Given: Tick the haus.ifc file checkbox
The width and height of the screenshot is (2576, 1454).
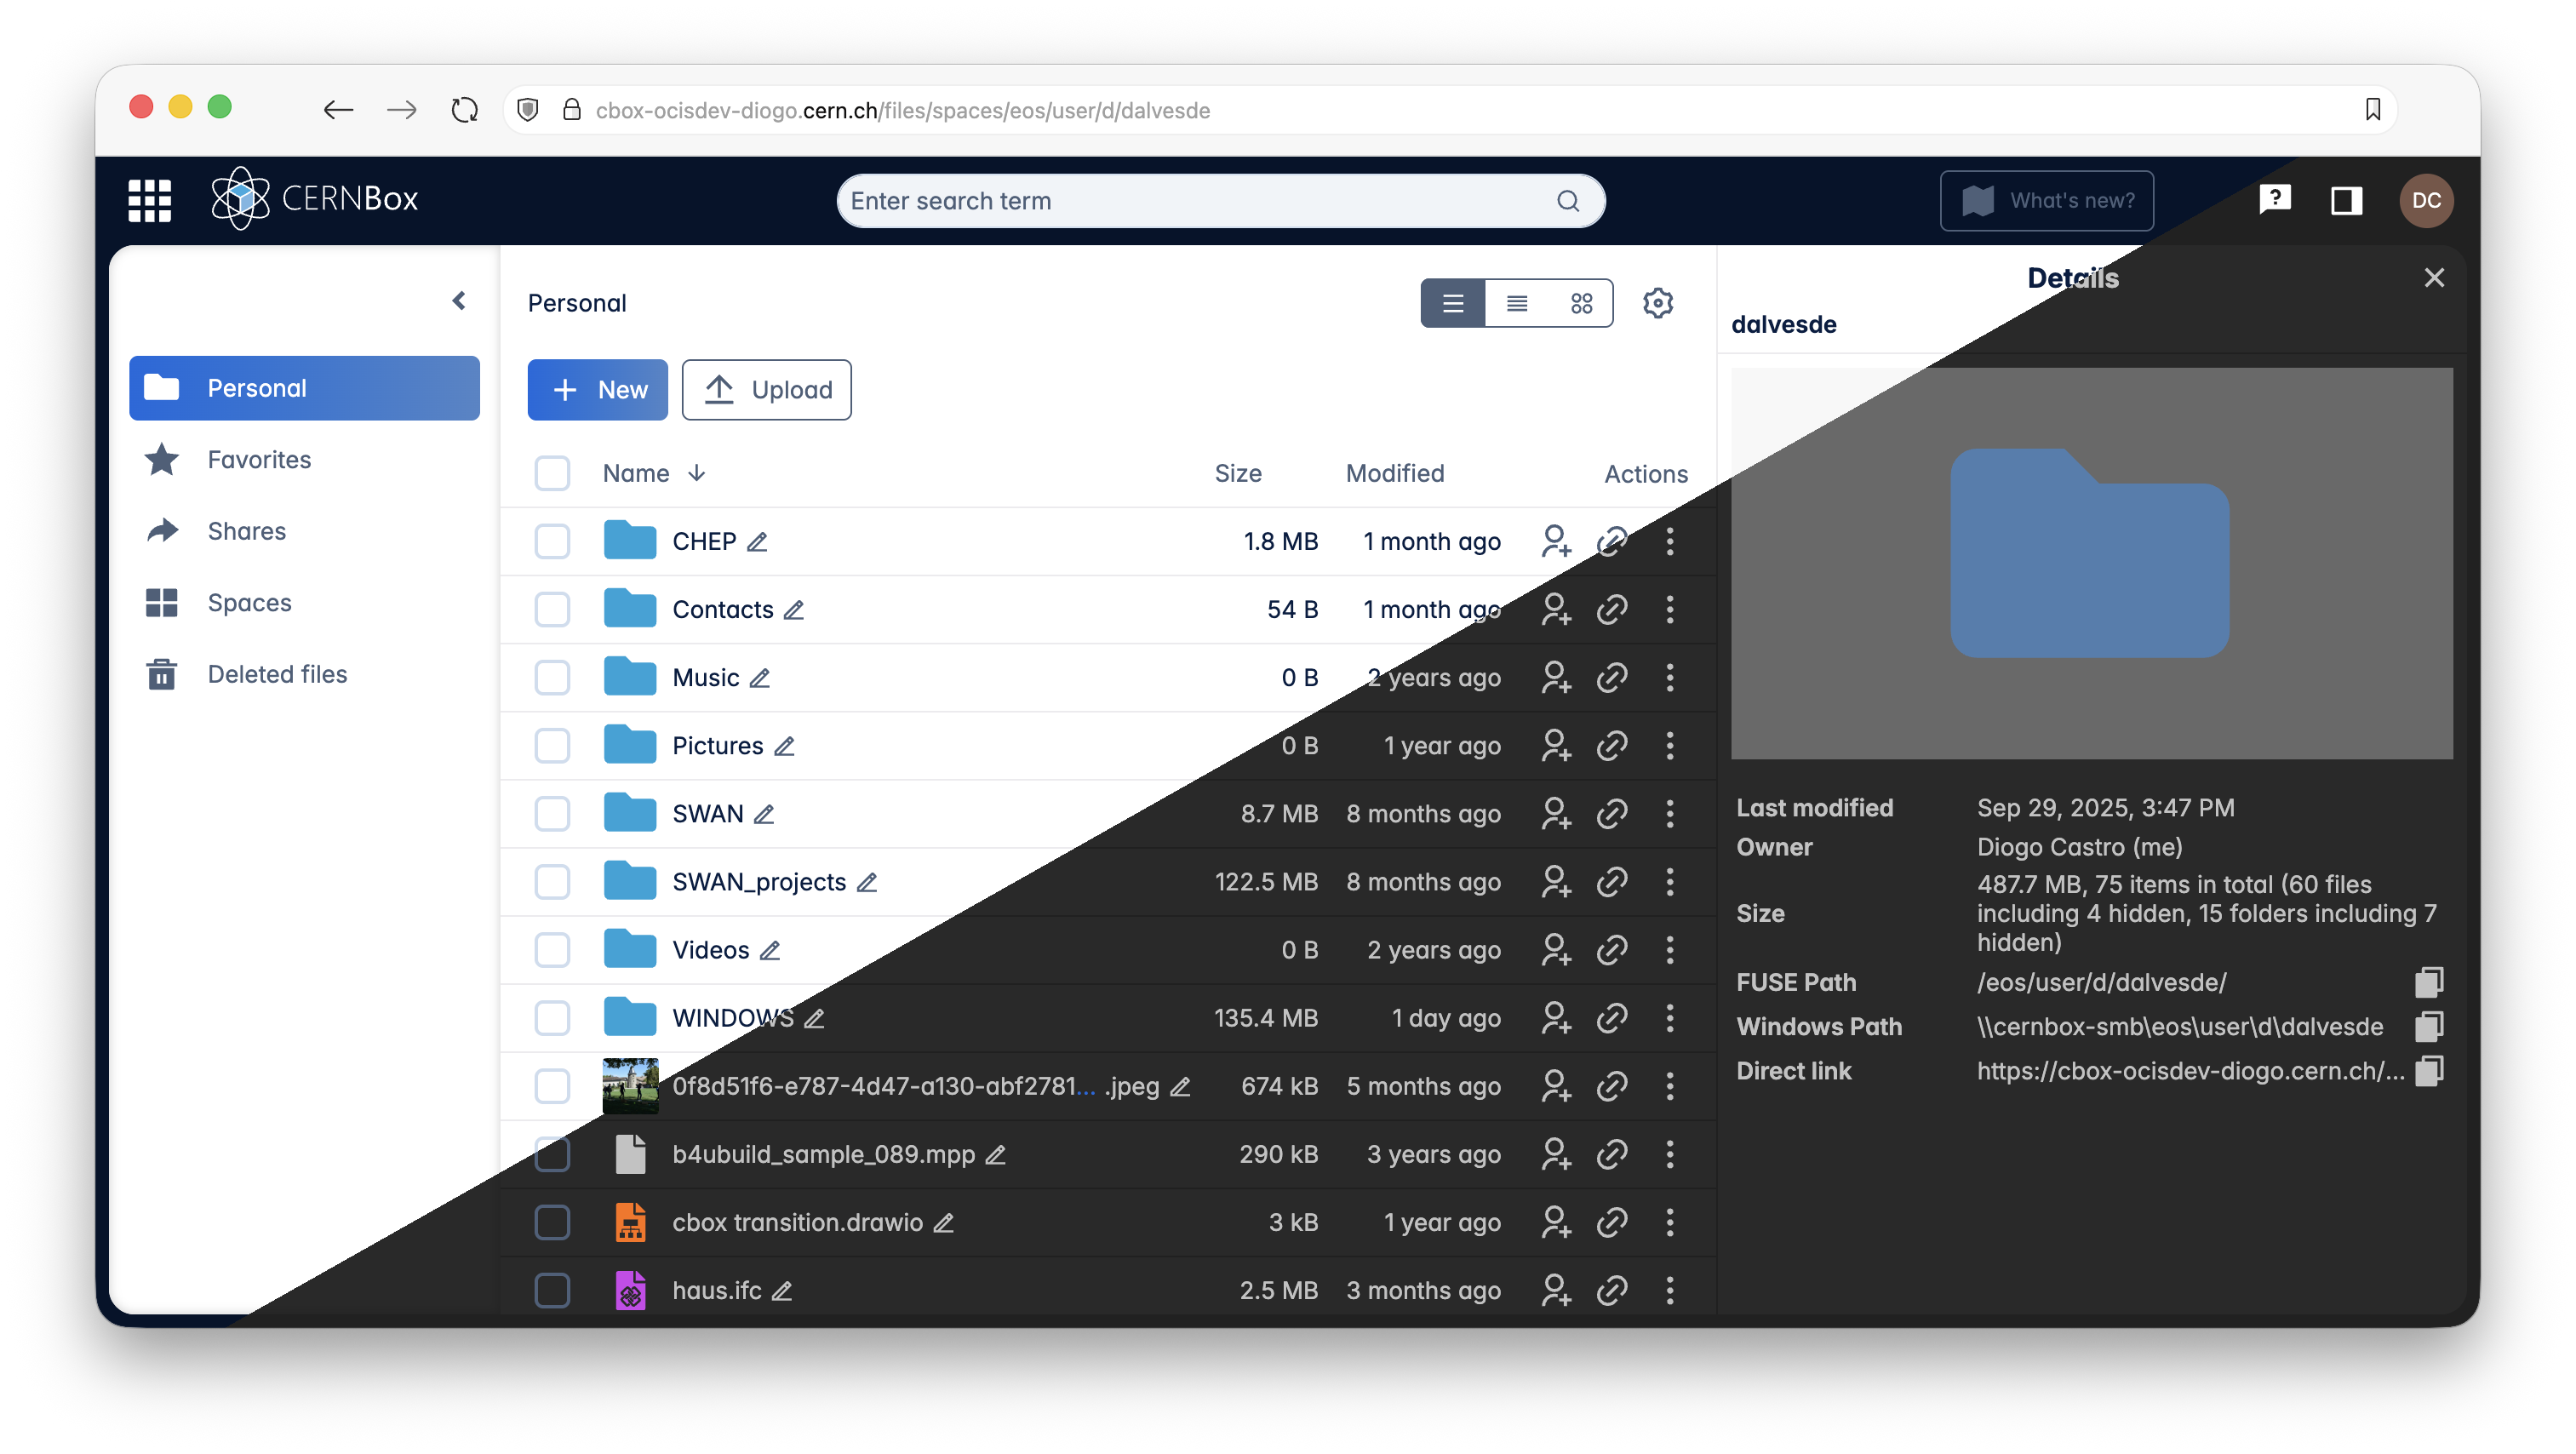Looking at the screenshot, I should point(552,1290).
